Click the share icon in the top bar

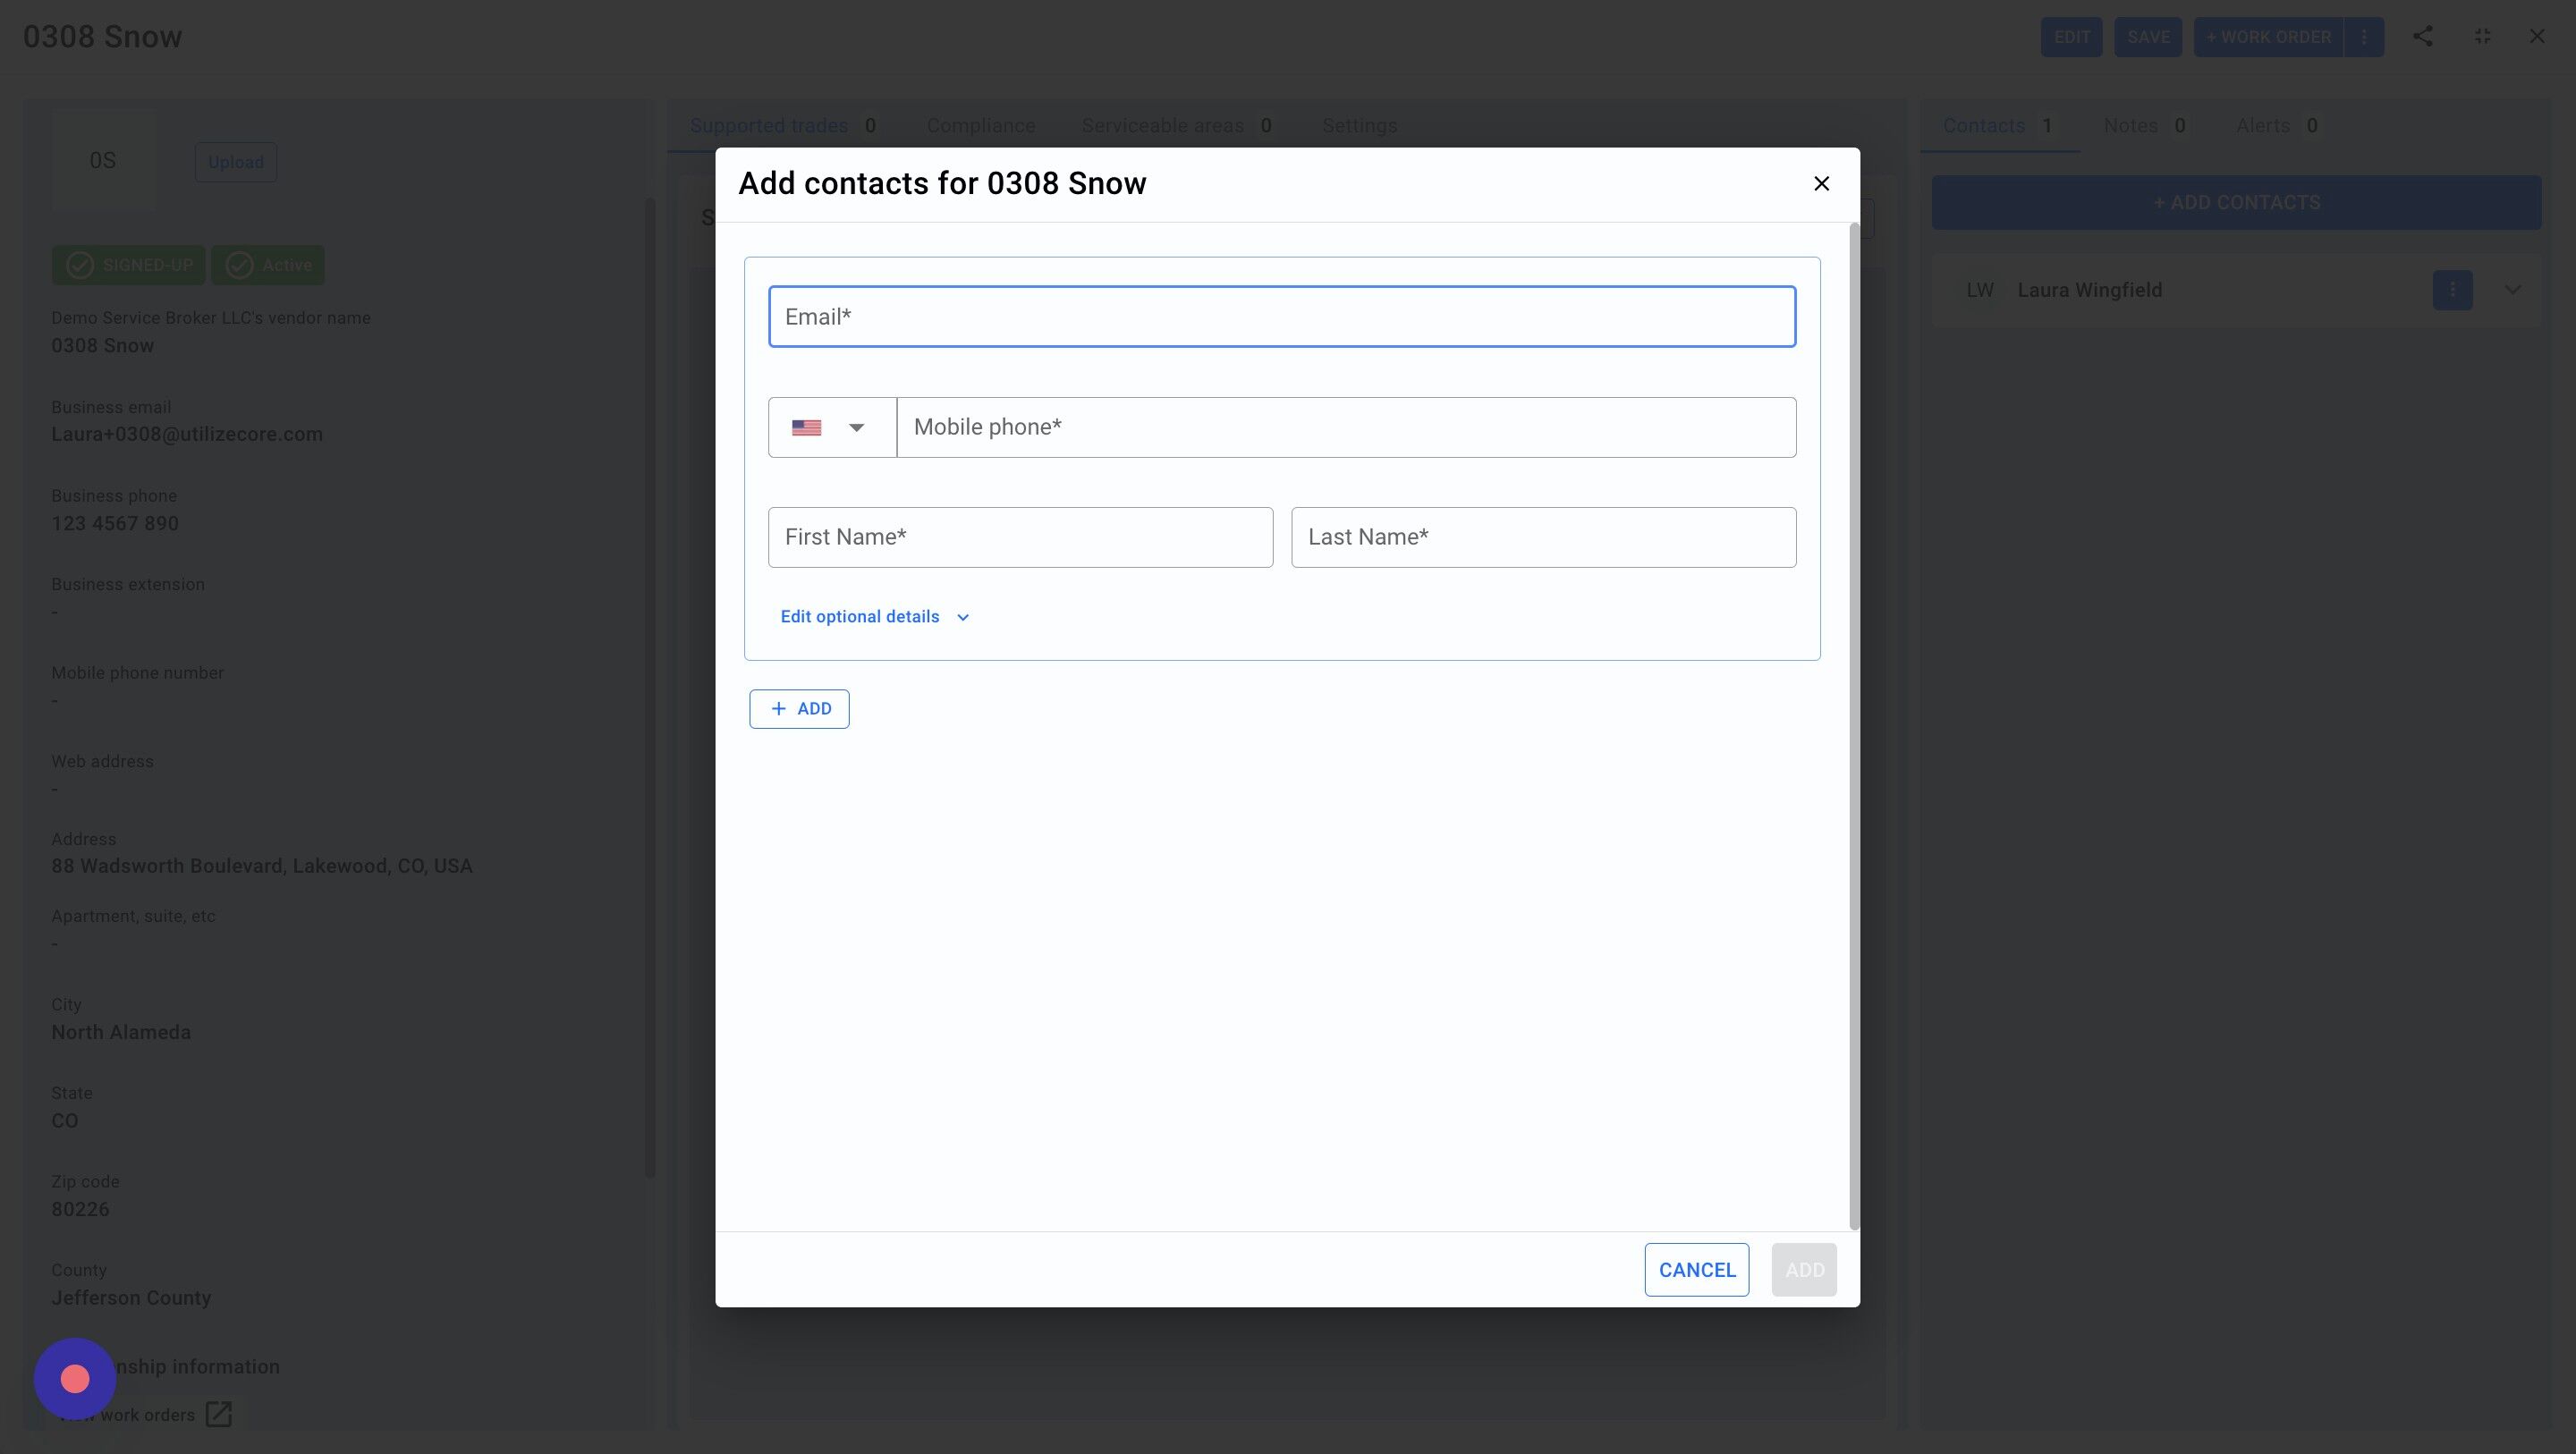pos(2422,37)
